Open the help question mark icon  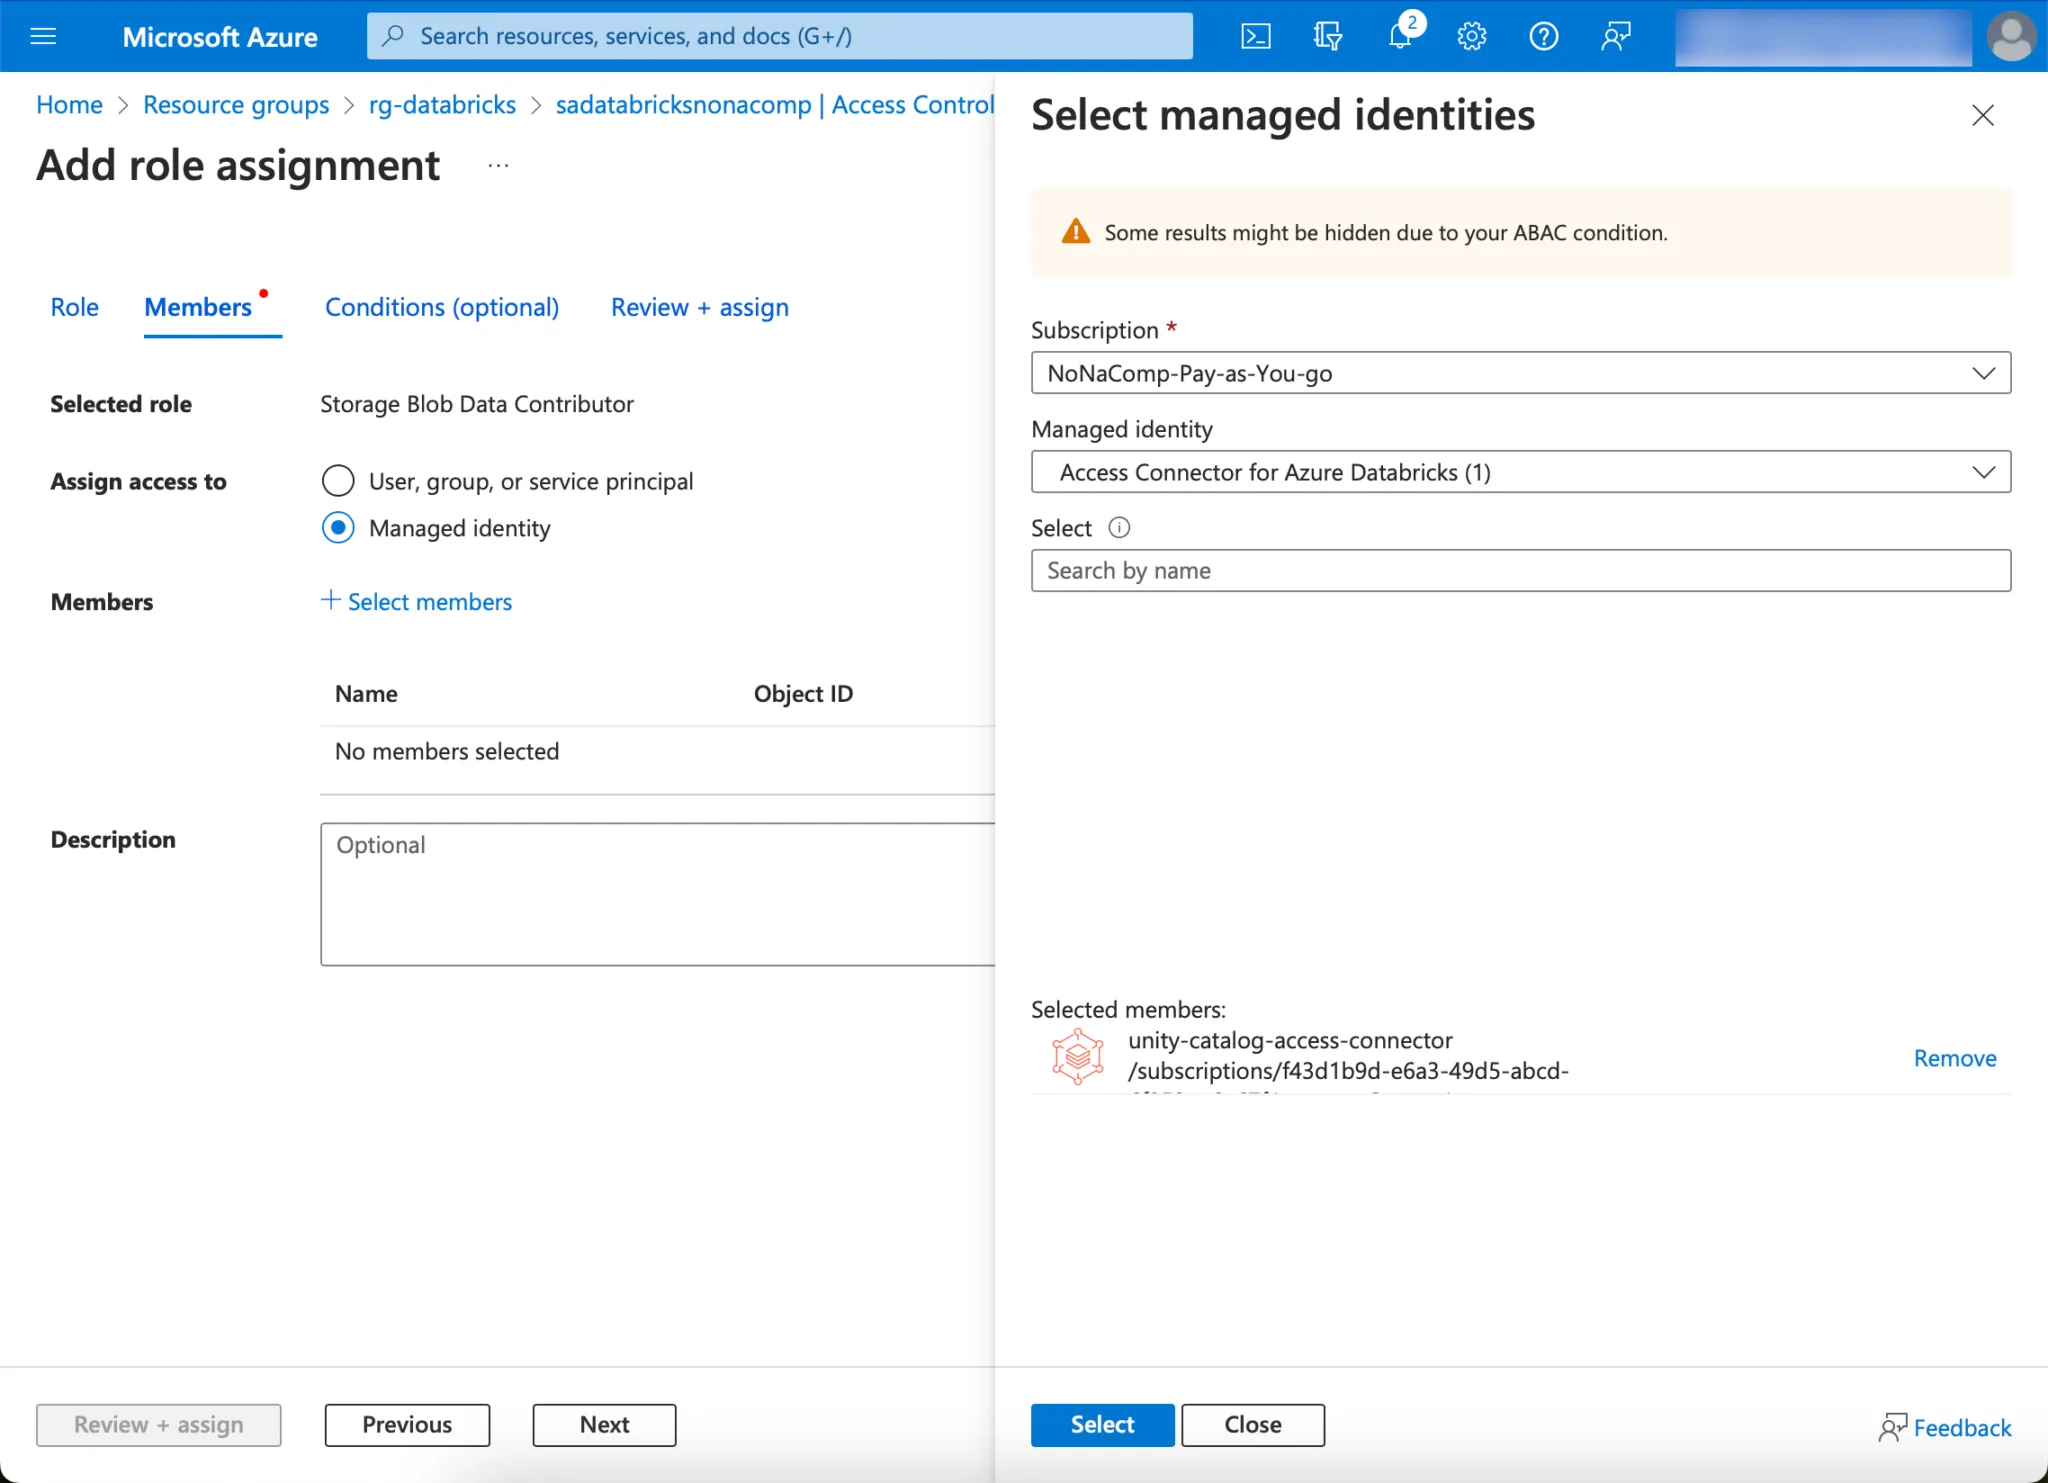point(1543,37)
